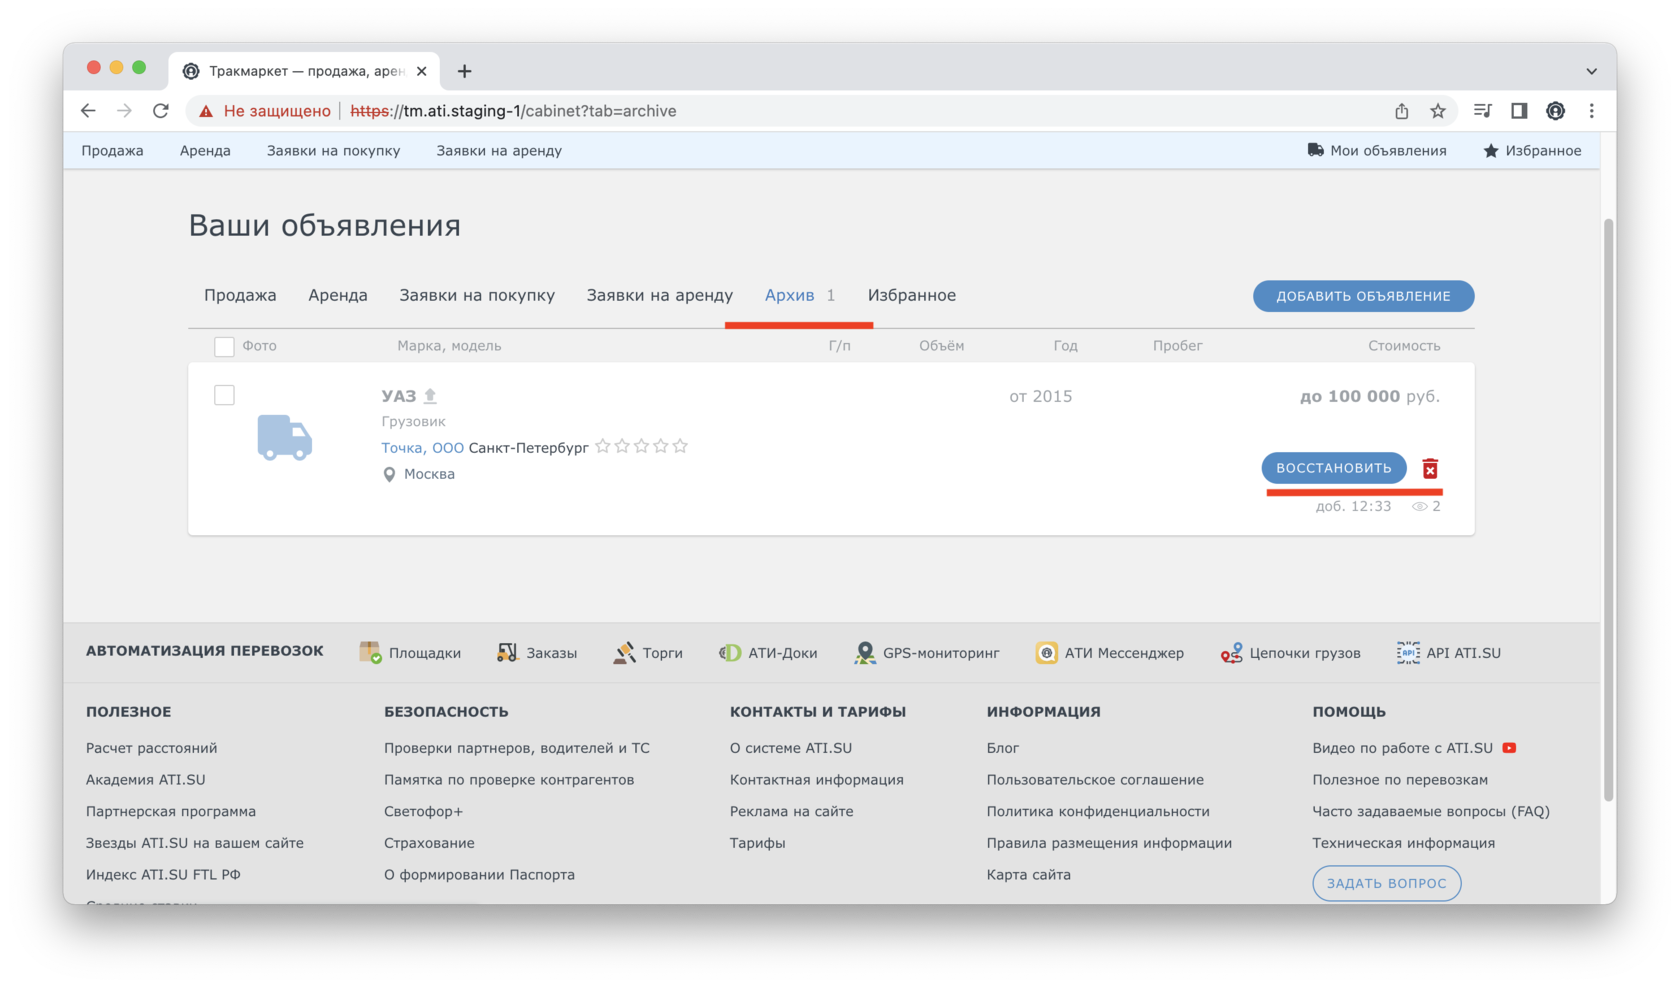The image size is (1680, 988).
Task: Click the not-secure warning triangle icon
Action: [x=206, y=111]
